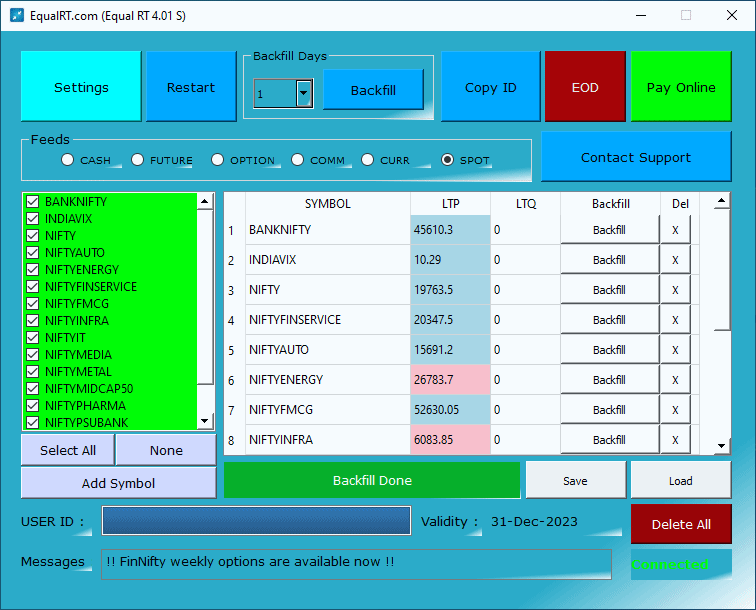Click Backfill in the NIFTYFMCG row

[609, 409]
